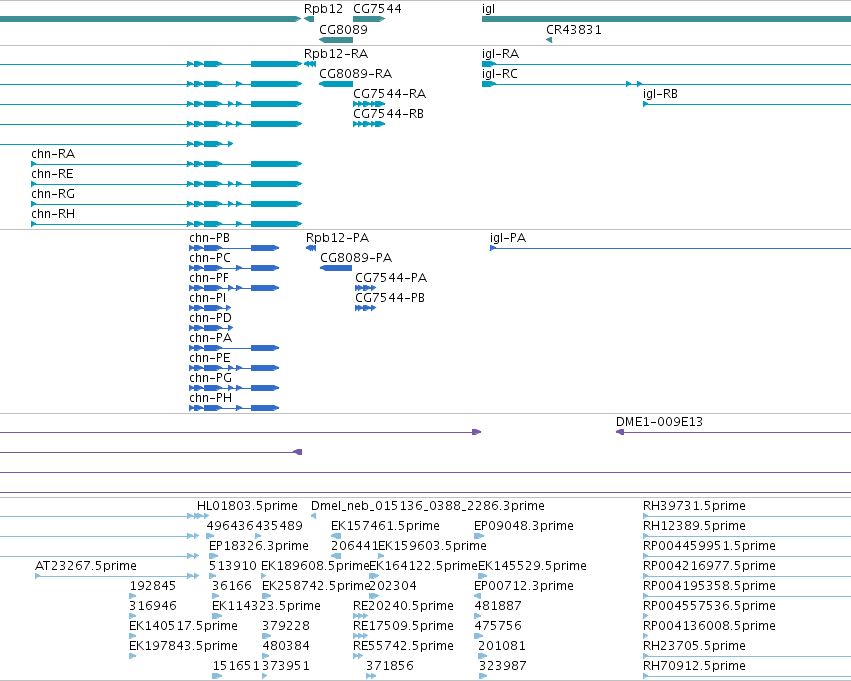Click the Rpb12 gene label
The image size is (851, 681).
click(323, 9)
